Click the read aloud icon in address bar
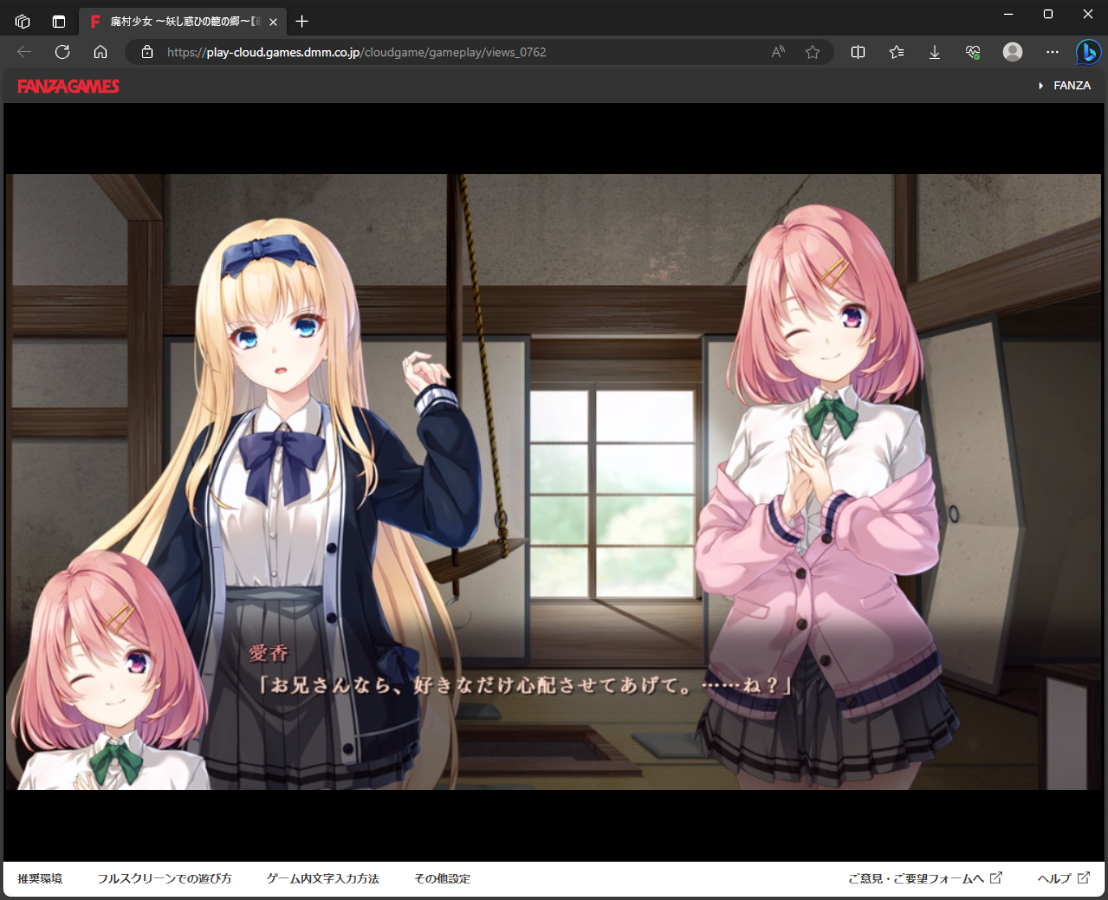 pyautogui.click(x=778, y=52)
